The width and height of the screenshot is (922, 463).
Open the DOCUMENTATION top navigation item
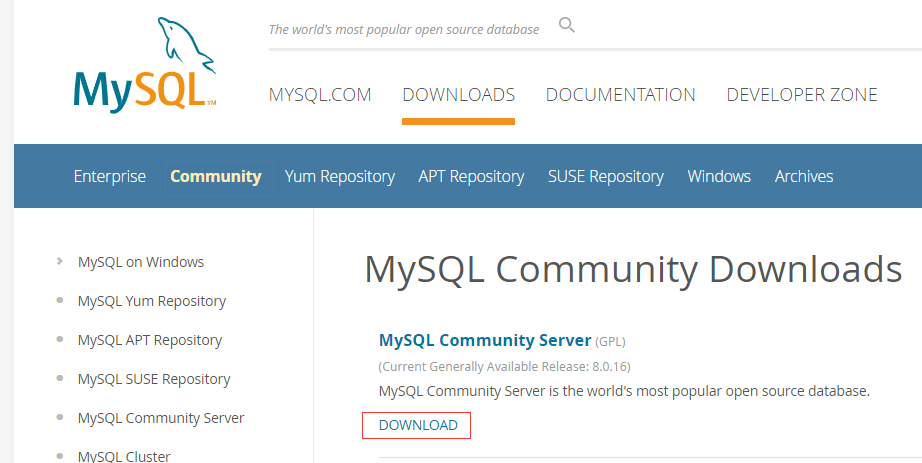[x=620, y=95]
